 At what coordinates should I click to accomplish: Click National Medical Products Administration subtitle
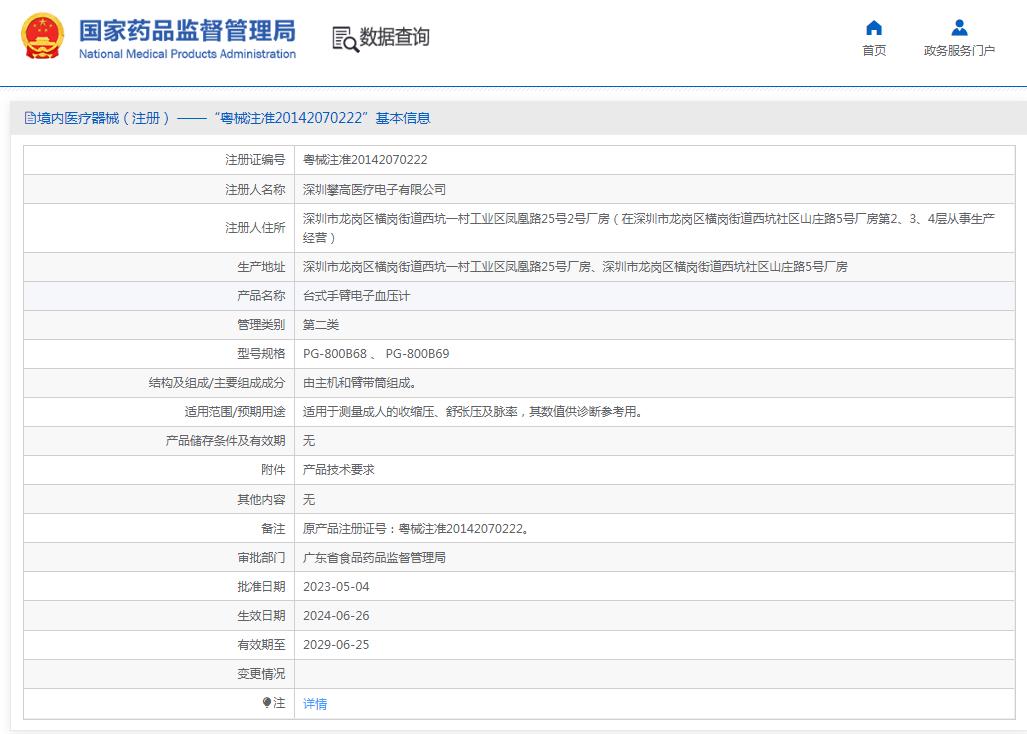click(187, 54)
